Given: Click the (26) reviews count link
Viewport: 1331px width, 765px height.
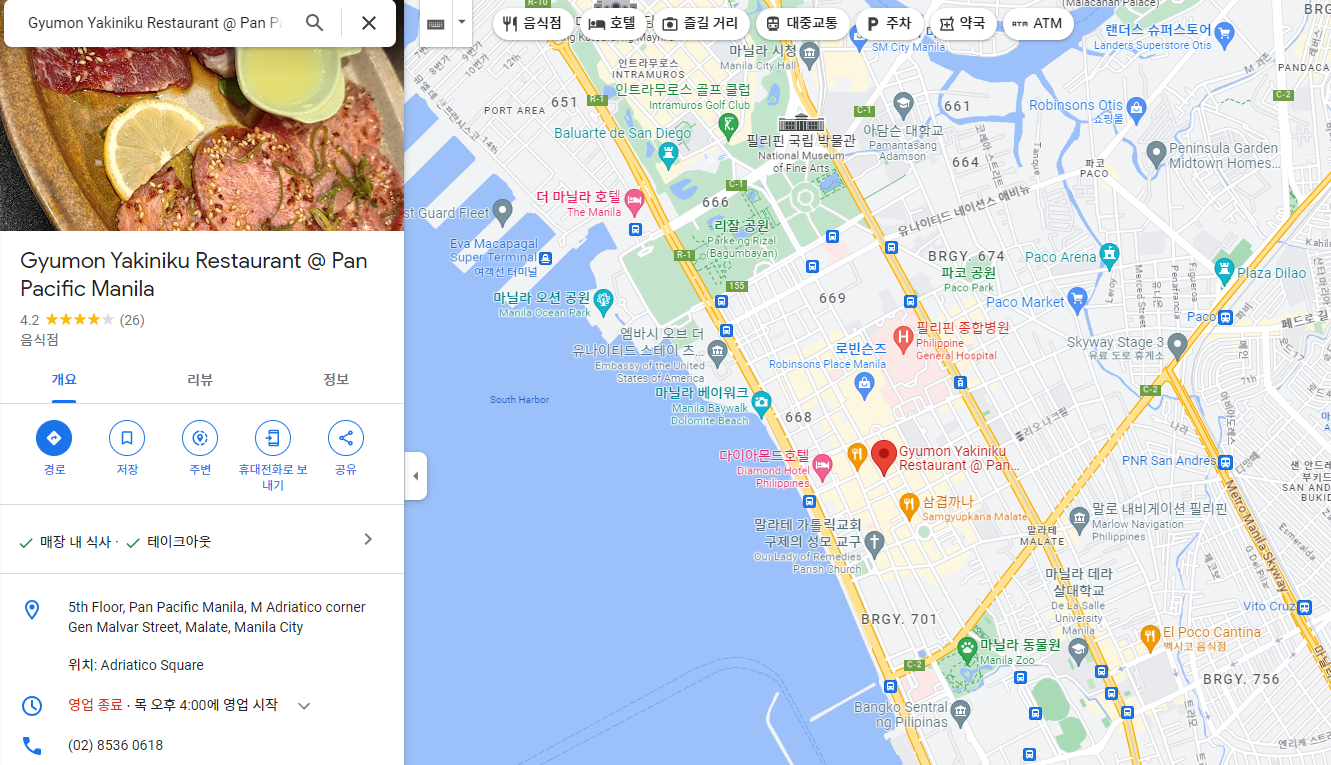Looking at the screenshot, I should 132,321.
